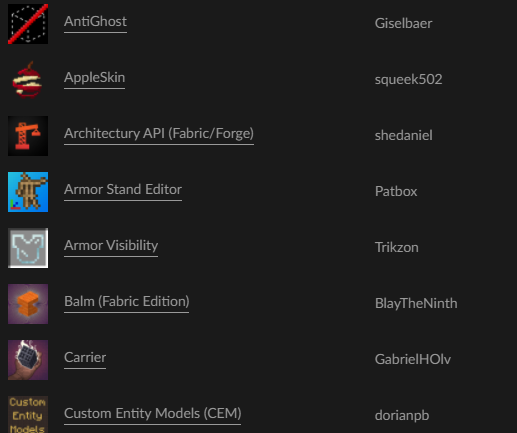The height and width of the screenshot is (433, 517).
Task: Select author name shedaniel
Action: tap(404, 136)
